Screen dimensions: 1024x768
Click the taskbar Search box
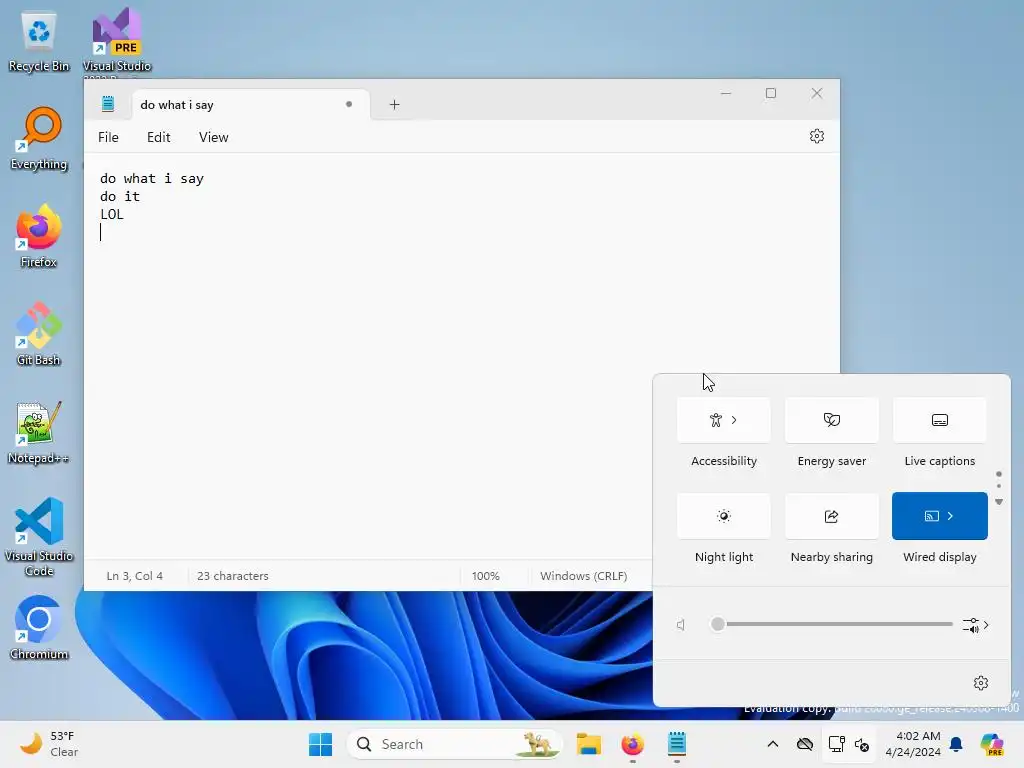point(455,744)
